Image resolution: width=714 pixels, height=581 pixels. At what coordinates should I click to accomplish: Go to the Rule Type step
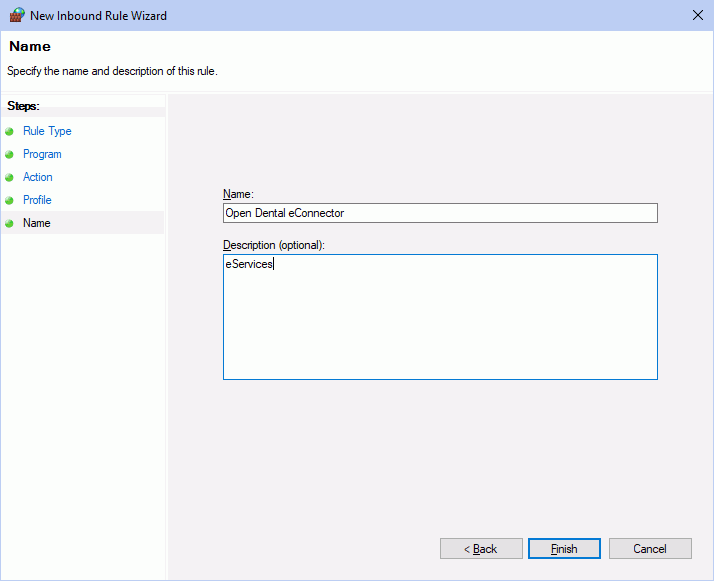(x=47, y=131)
